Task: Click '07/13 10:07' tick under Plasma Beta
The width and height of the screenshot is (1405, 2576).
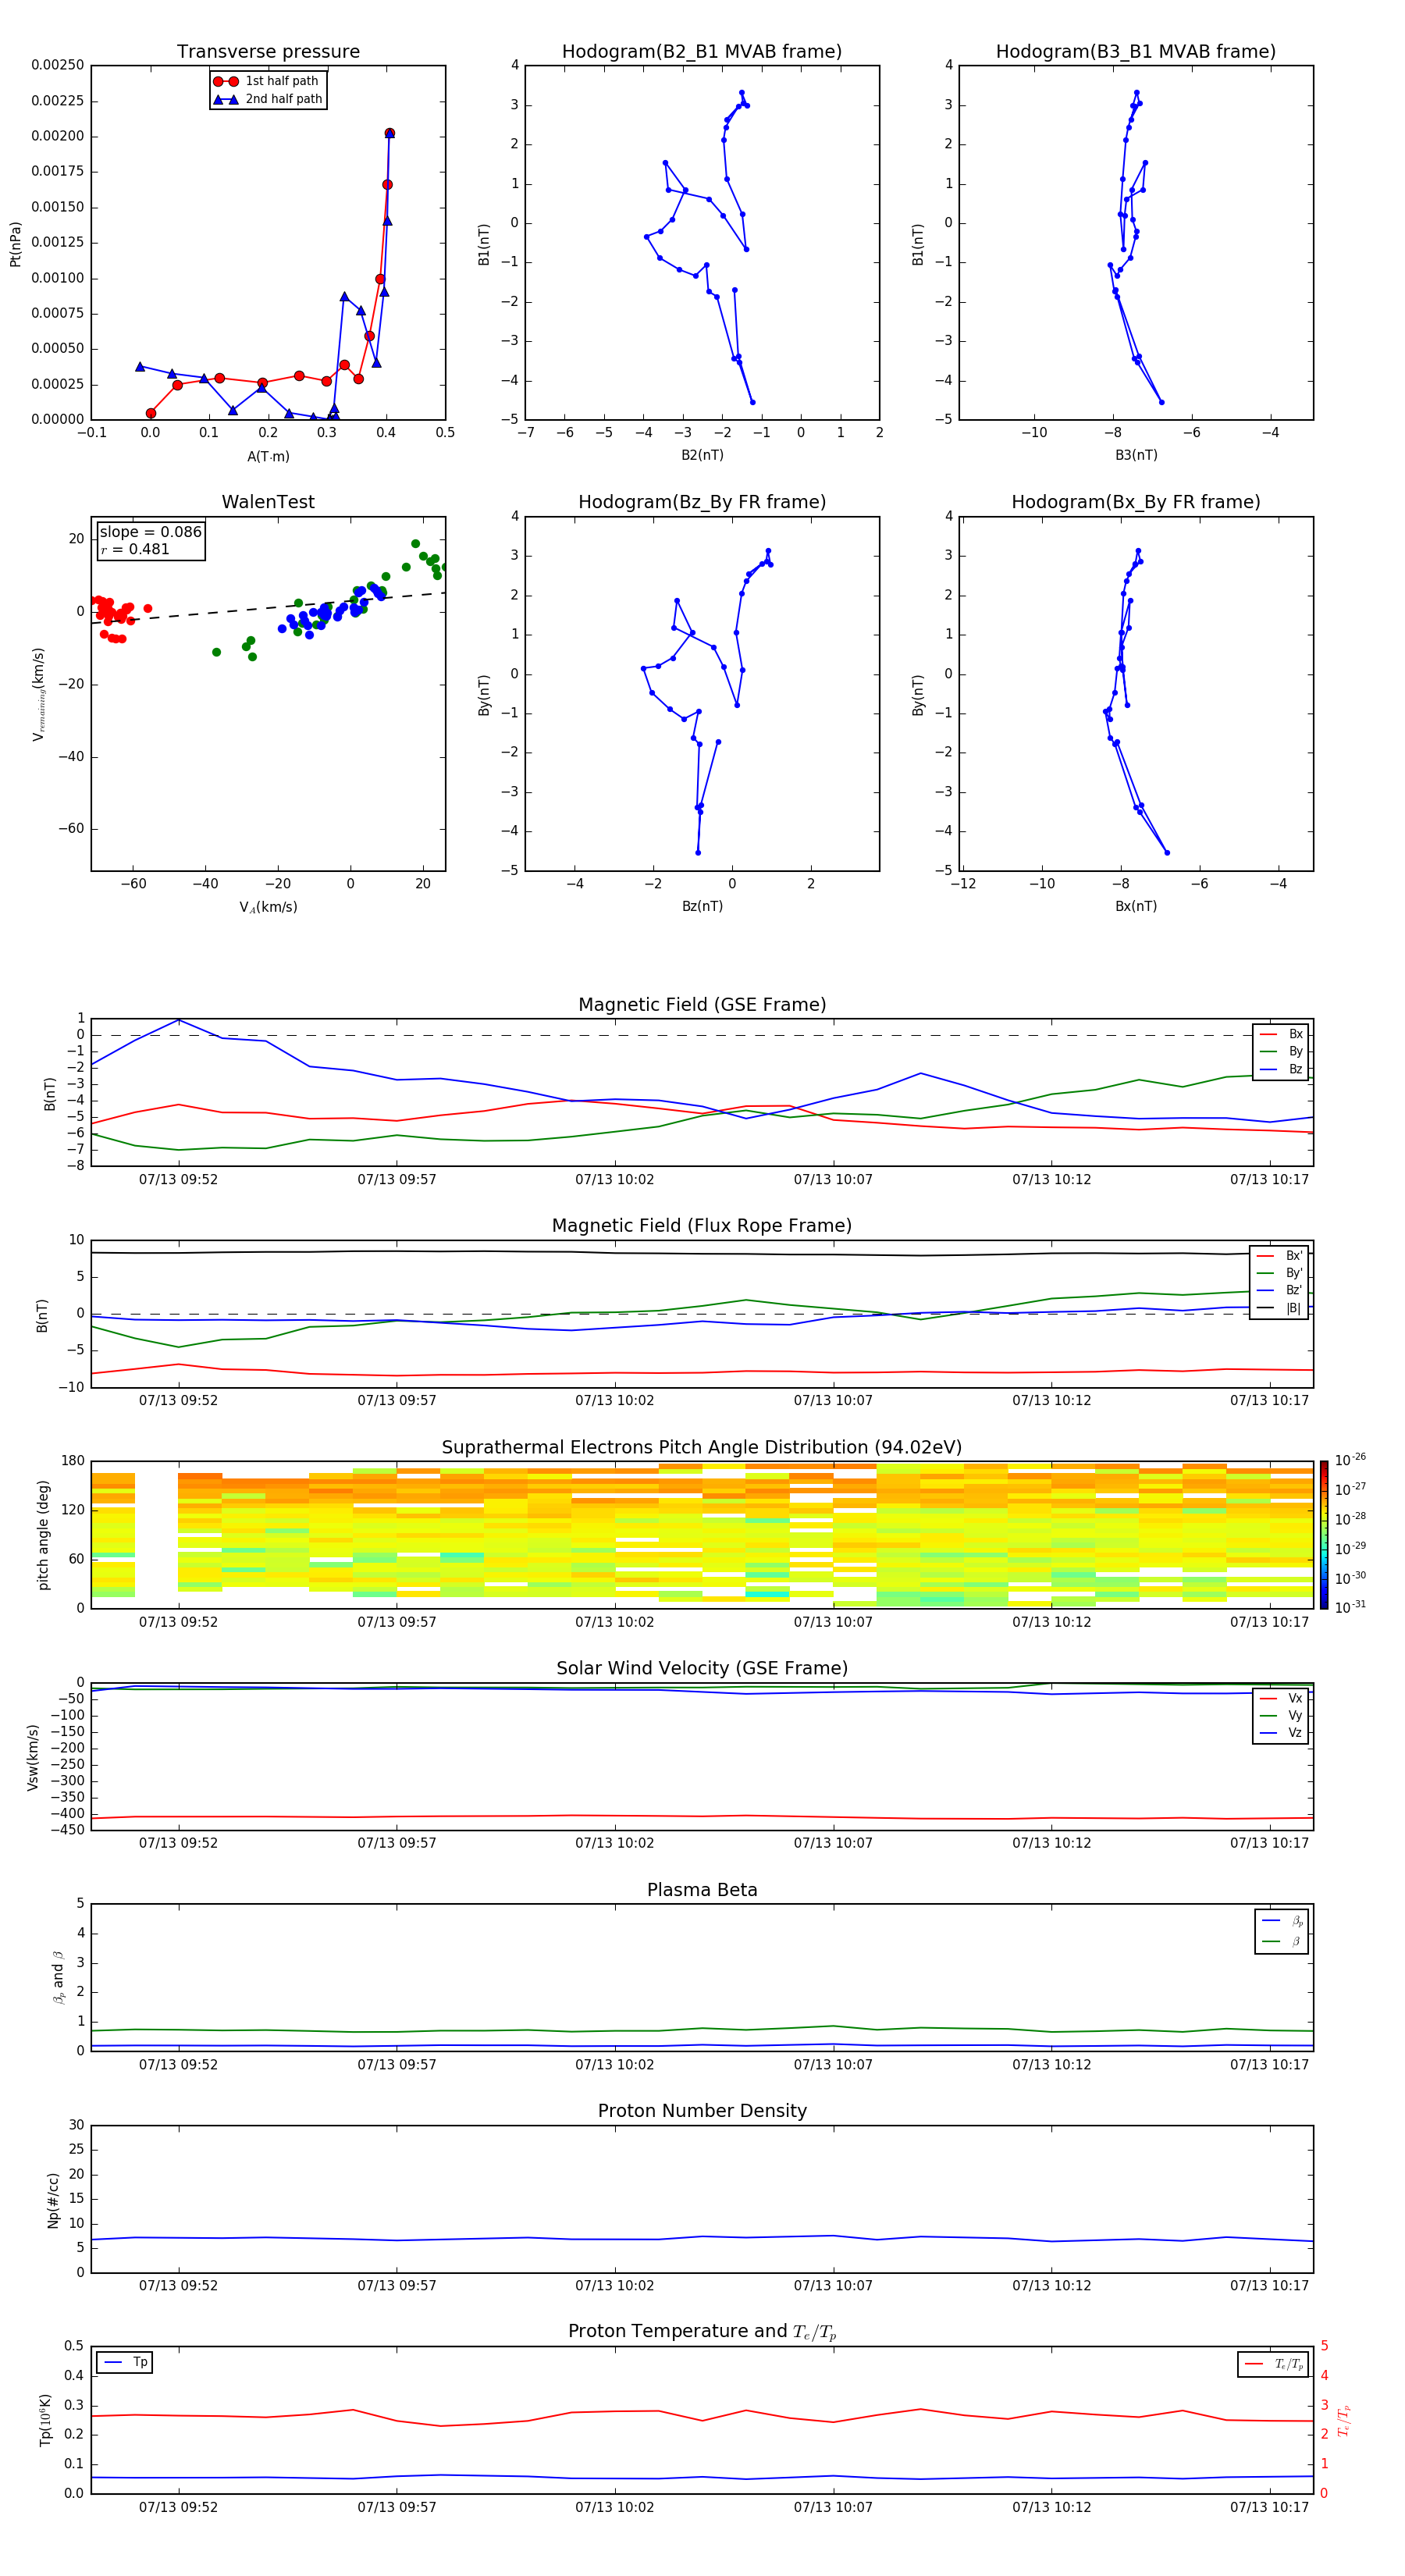Action: point(833,2065)
